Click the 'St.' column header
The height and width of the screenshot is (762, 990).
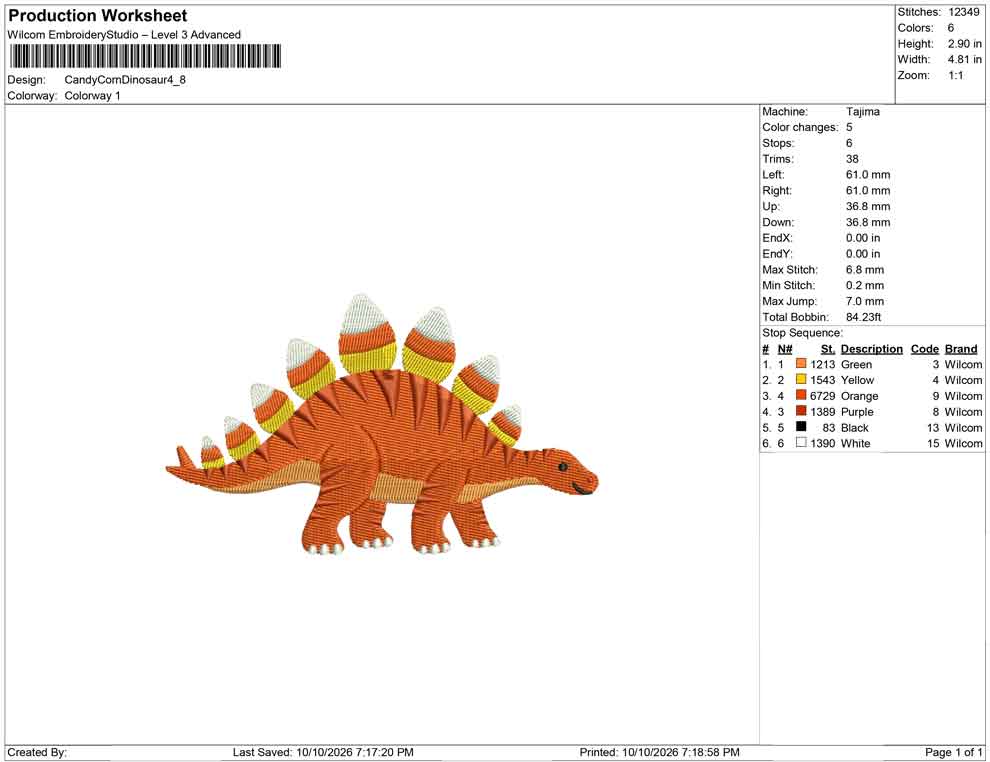click(x=828, y=349)
